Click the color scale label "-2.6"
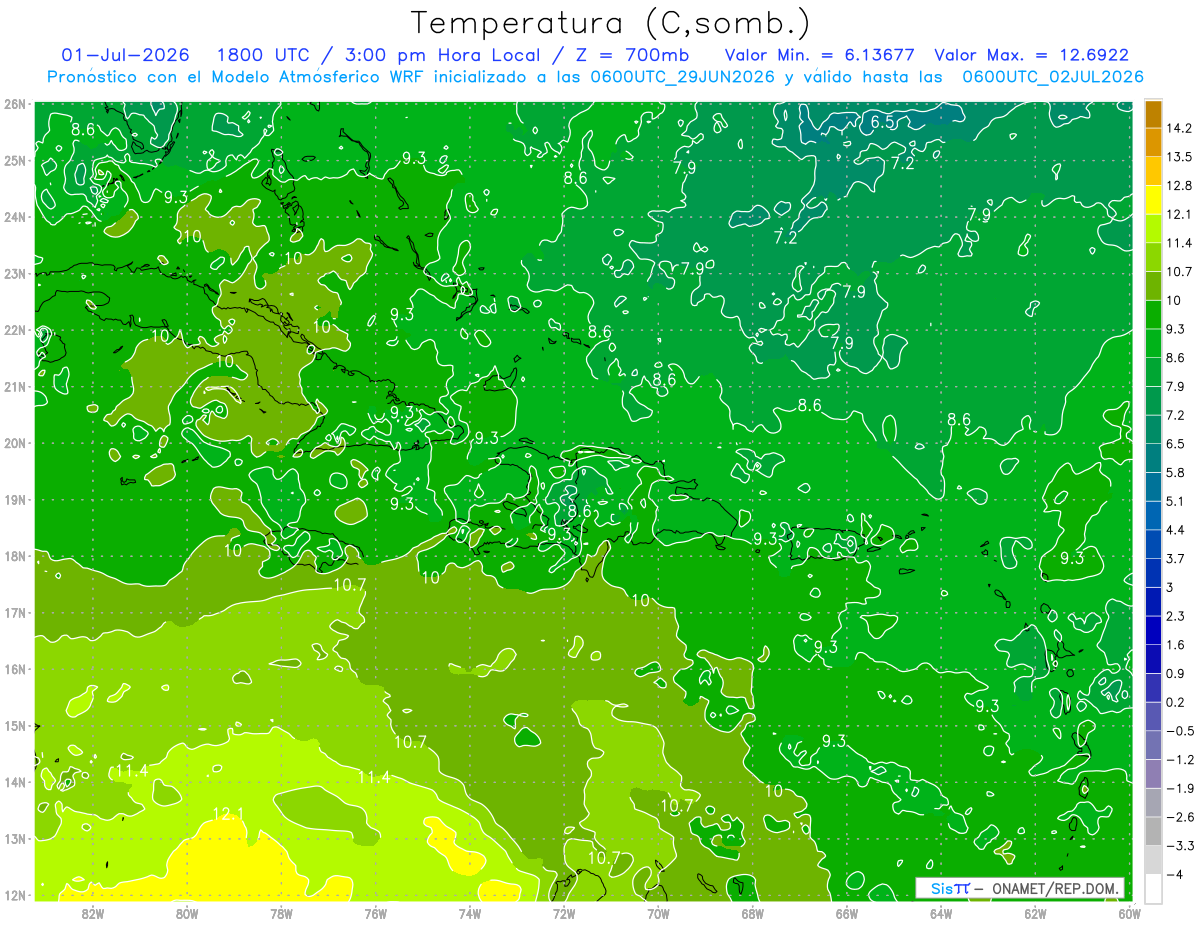The width and height of the screenshot is (1200, 927). coord(1179,817)
